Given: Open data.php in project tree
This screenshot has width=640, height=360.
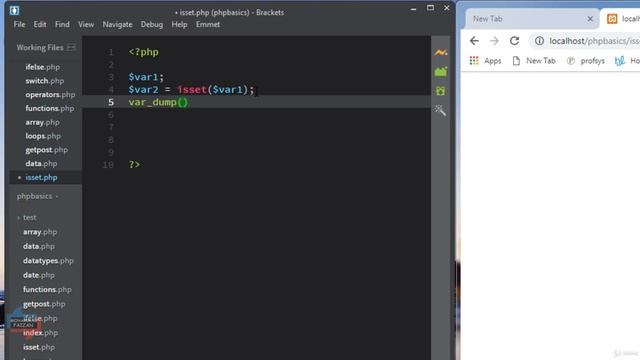Looking at the screenshot, I should [39, 247].
